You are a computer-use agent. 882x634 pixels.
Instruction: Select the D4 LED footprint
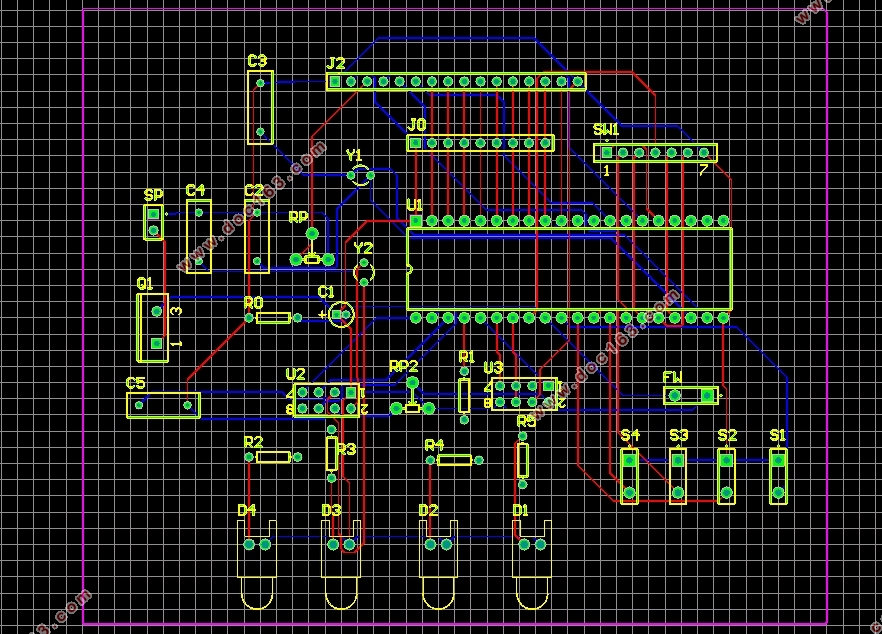257,565
